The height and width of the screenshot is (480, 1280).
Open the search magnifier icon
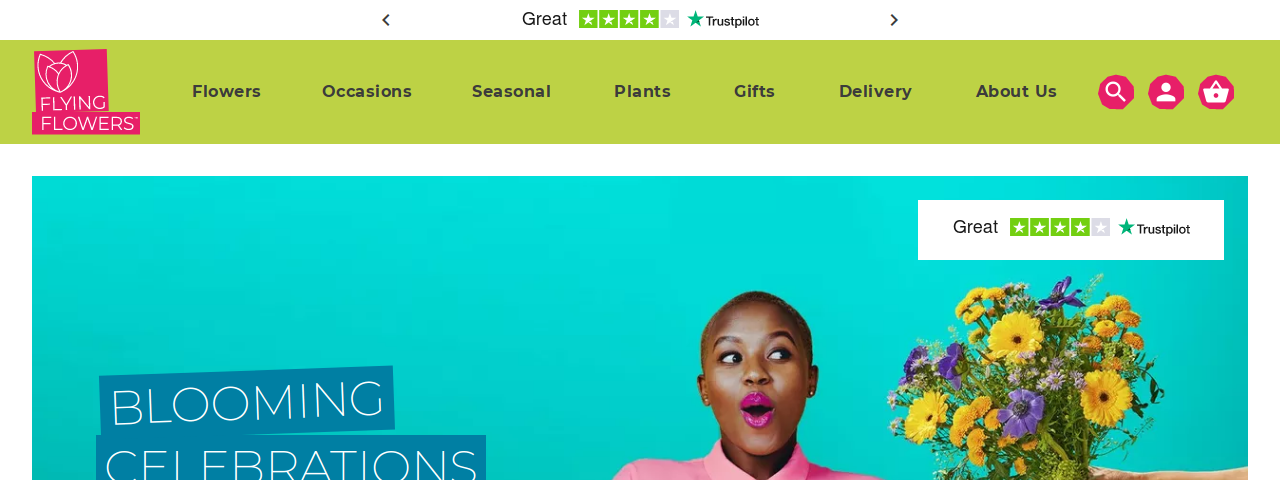pyautogui.click(x=1116, y=92)
